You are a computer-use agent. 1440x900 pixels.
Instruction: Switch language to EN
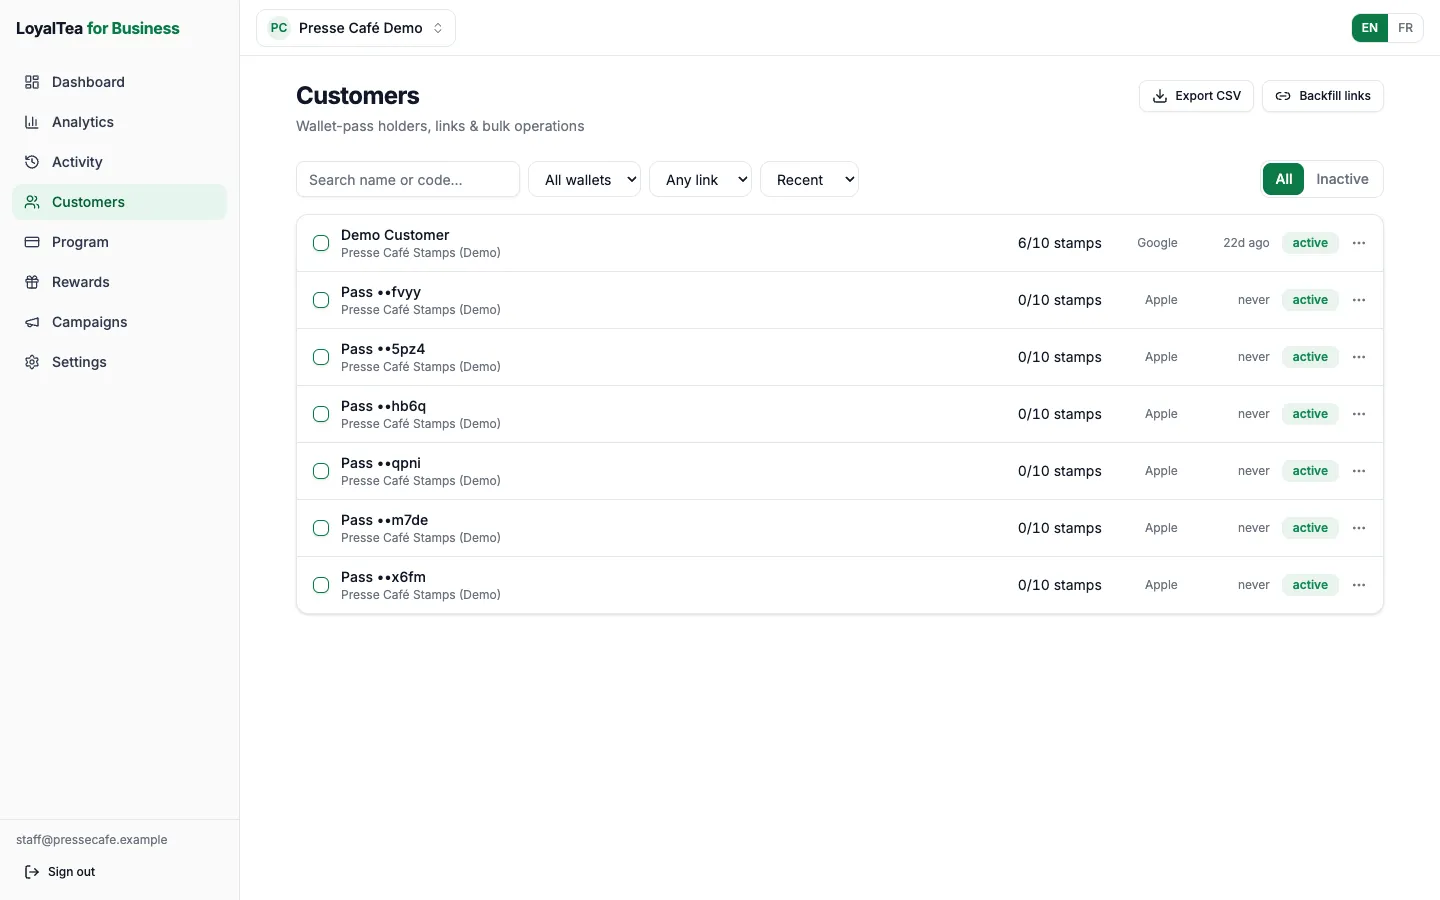(1370, 28)
